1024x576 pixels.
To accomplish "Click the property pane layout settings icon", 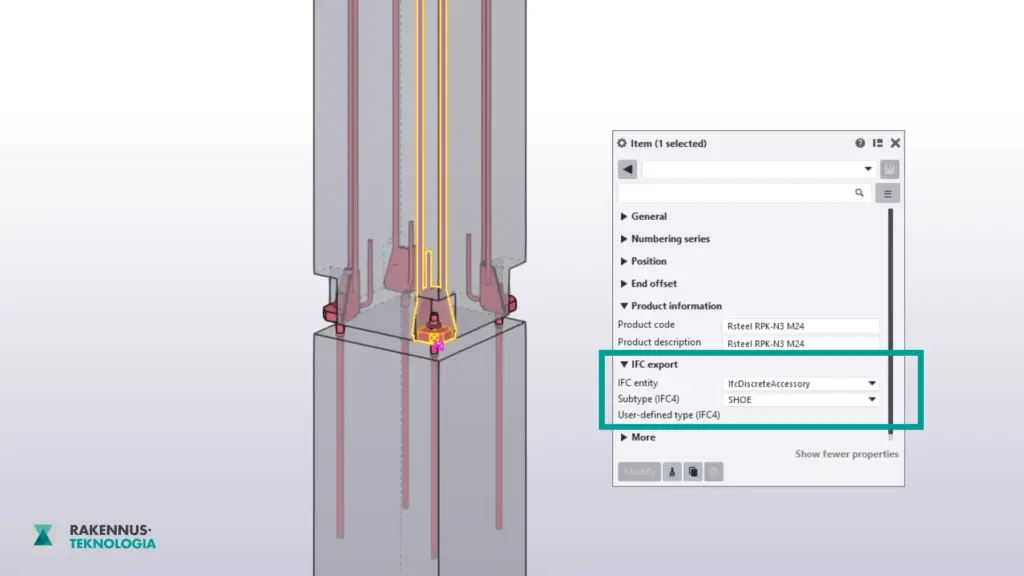I will (x=878, y=143).
